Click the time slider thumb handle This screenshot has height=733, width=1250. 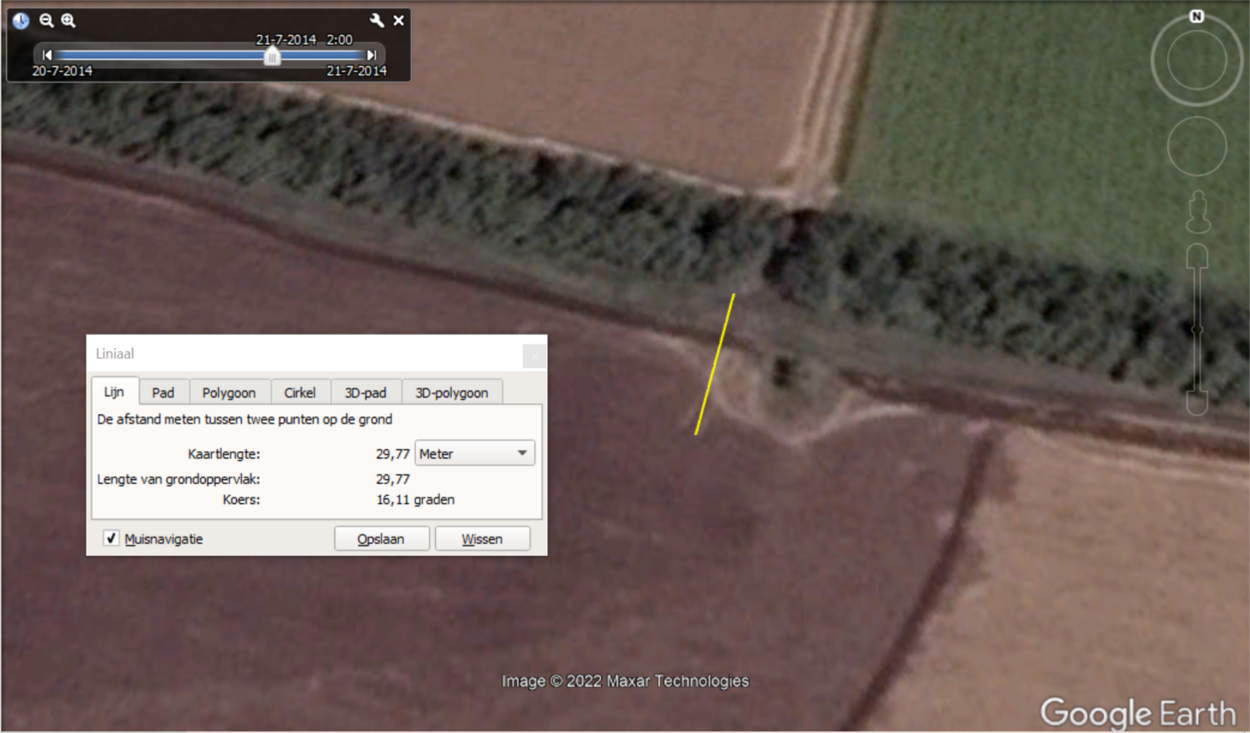272,57
